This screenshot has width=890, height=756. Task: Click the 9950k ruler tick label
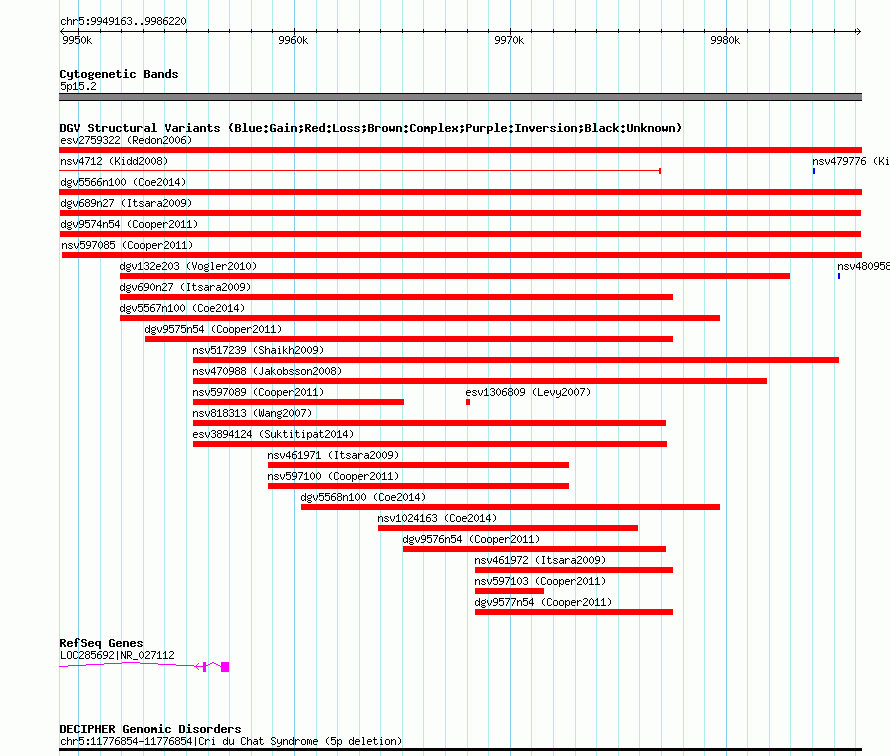coord(77,40)
